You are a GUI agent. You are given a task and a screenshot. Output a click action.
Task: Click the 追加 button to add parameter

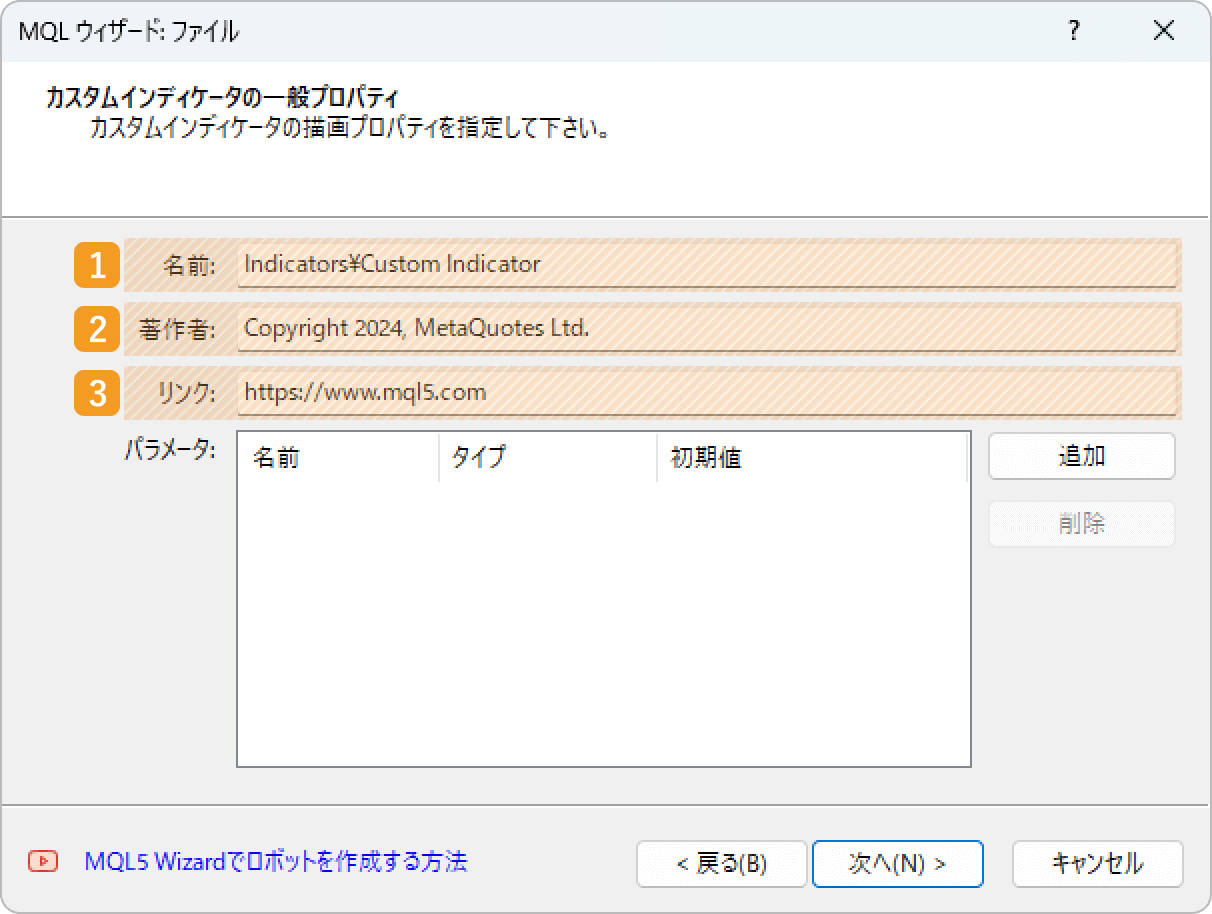(1082, 456)
